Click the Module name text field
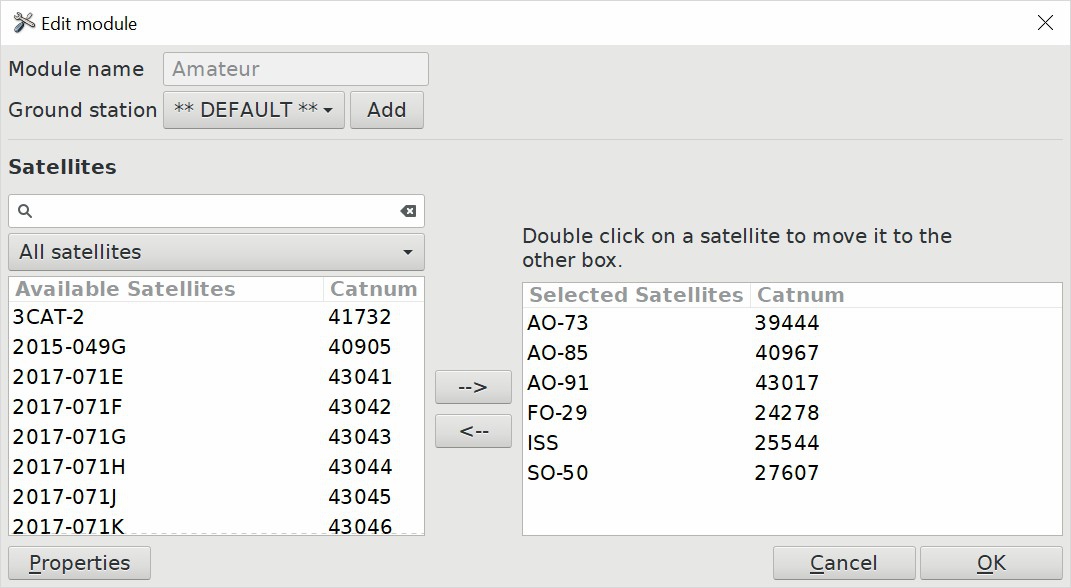Viewport: 1071px width, 588px height. tap(295, 69)
